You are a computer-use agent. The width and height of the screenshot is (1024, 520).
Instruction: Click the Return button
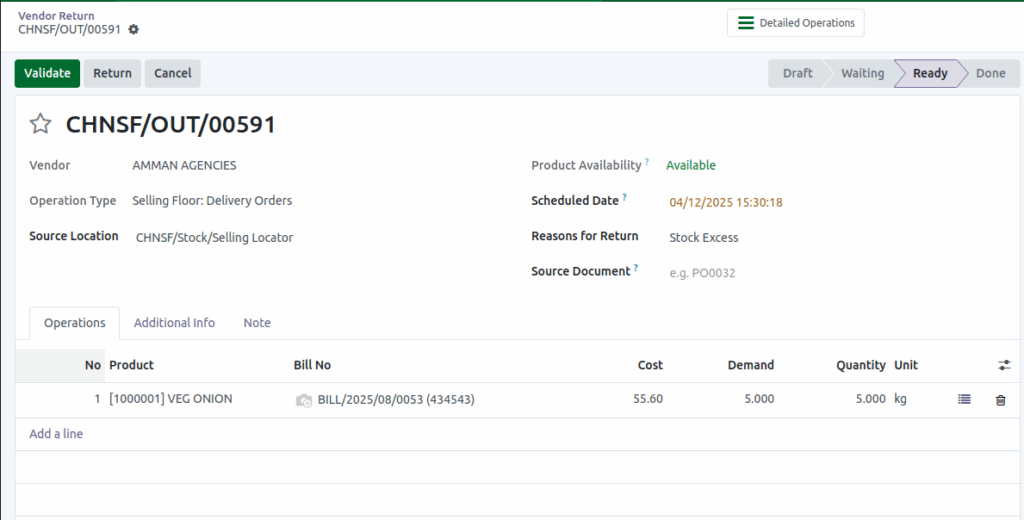coord(112,73)
